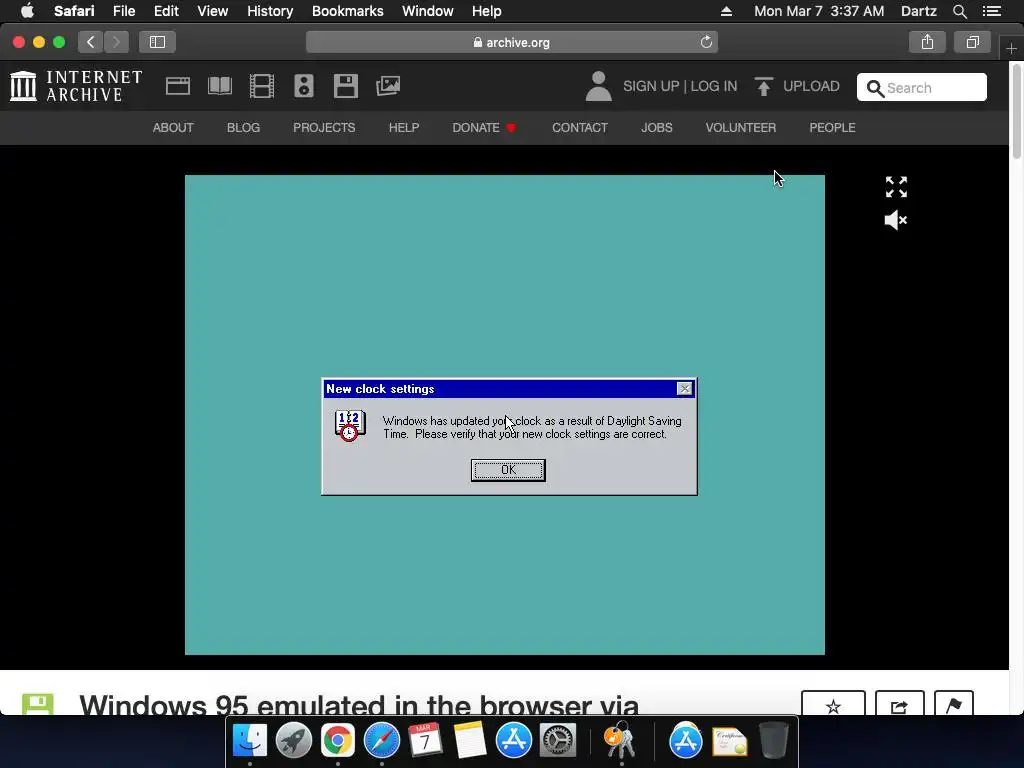Click the share item arrow button
The height and width of the screenshot is (768, 1024).
coord(899,704)
